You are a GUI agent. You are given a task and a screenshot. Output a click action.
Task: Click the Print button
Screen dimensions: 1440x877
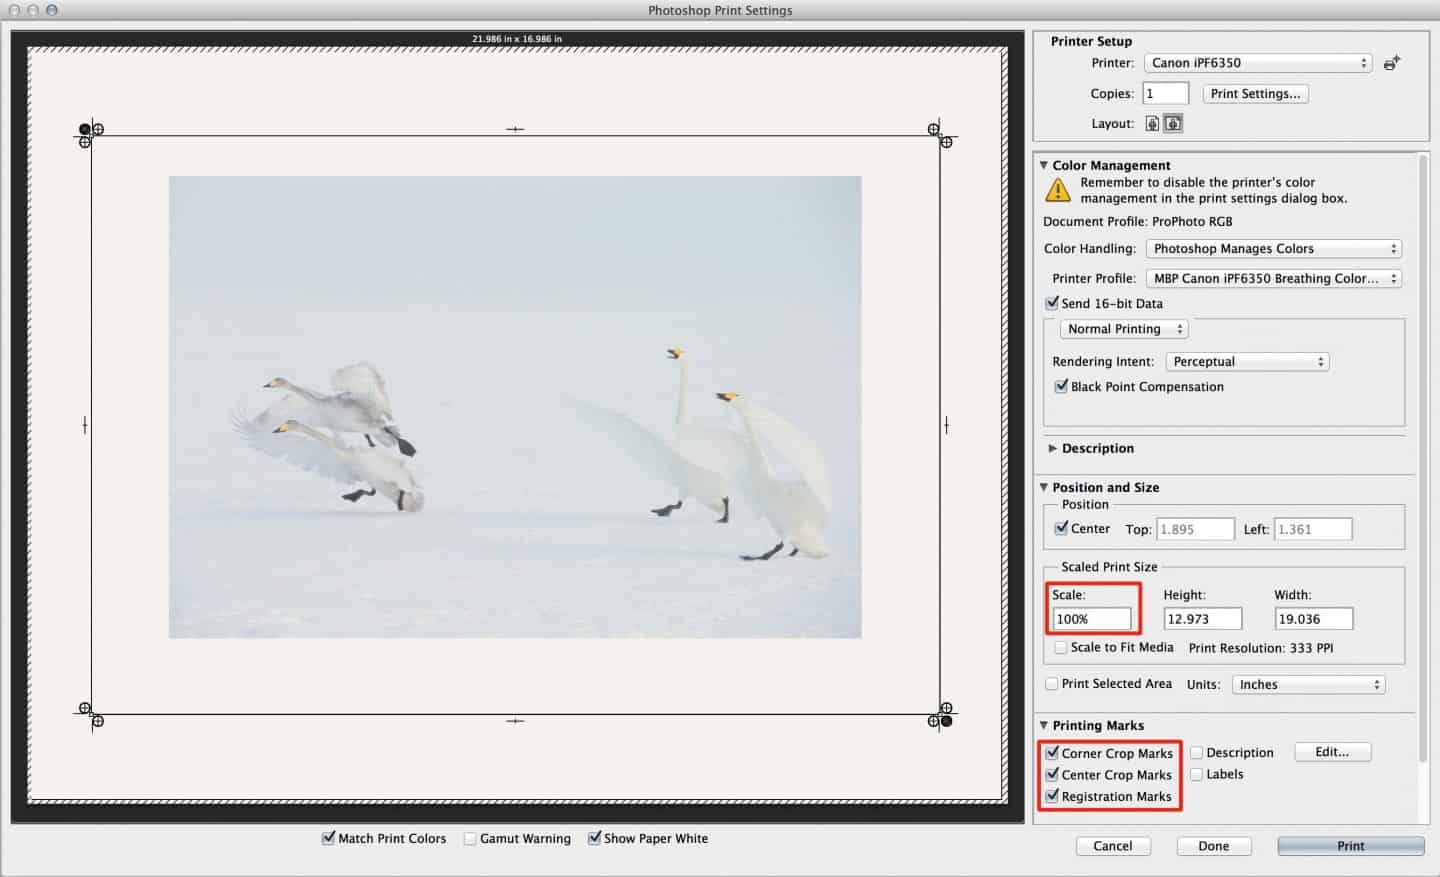tap(1350, 845)
